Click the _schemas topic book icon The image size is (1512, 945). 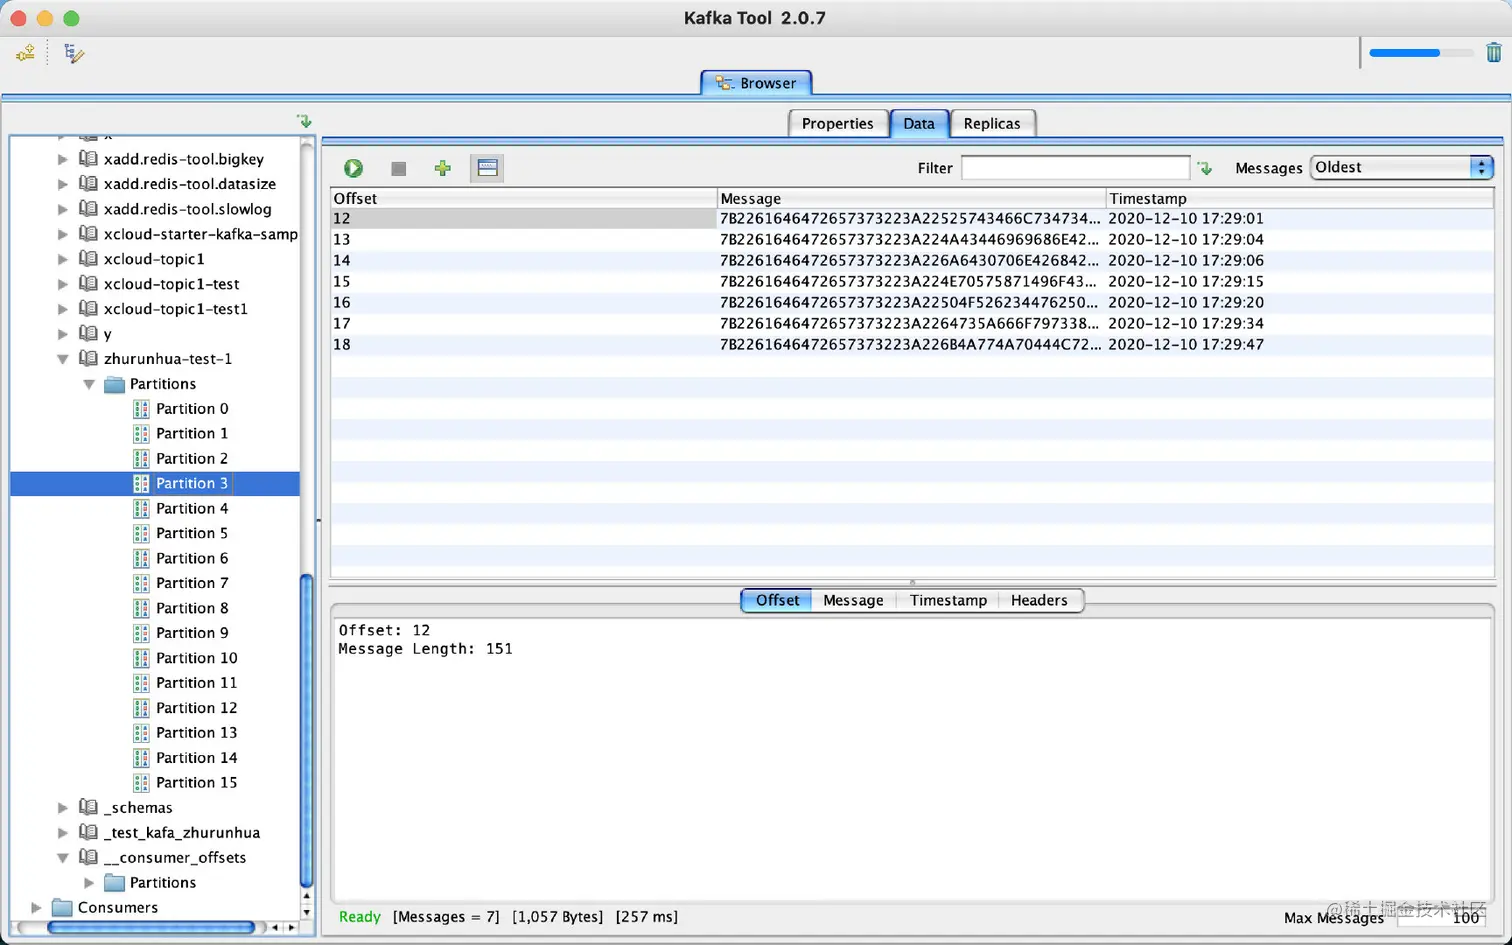tap(88, 807)
